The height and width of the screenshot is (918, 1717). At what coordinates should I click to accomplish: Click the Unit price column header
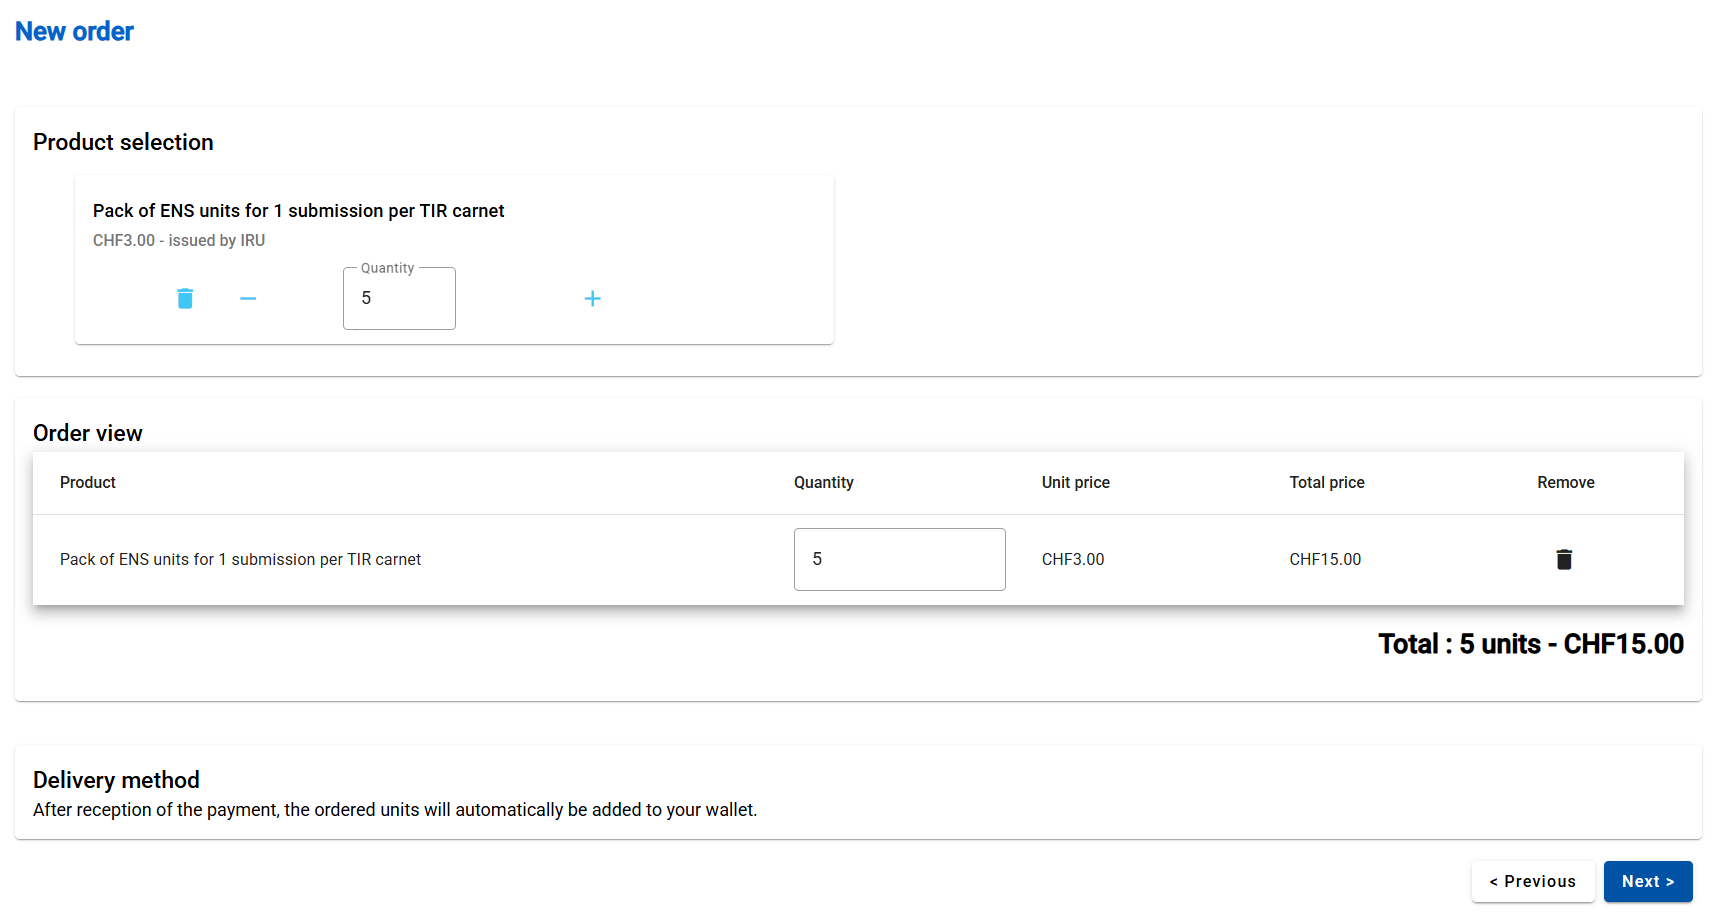click(x=1075, y=483)
